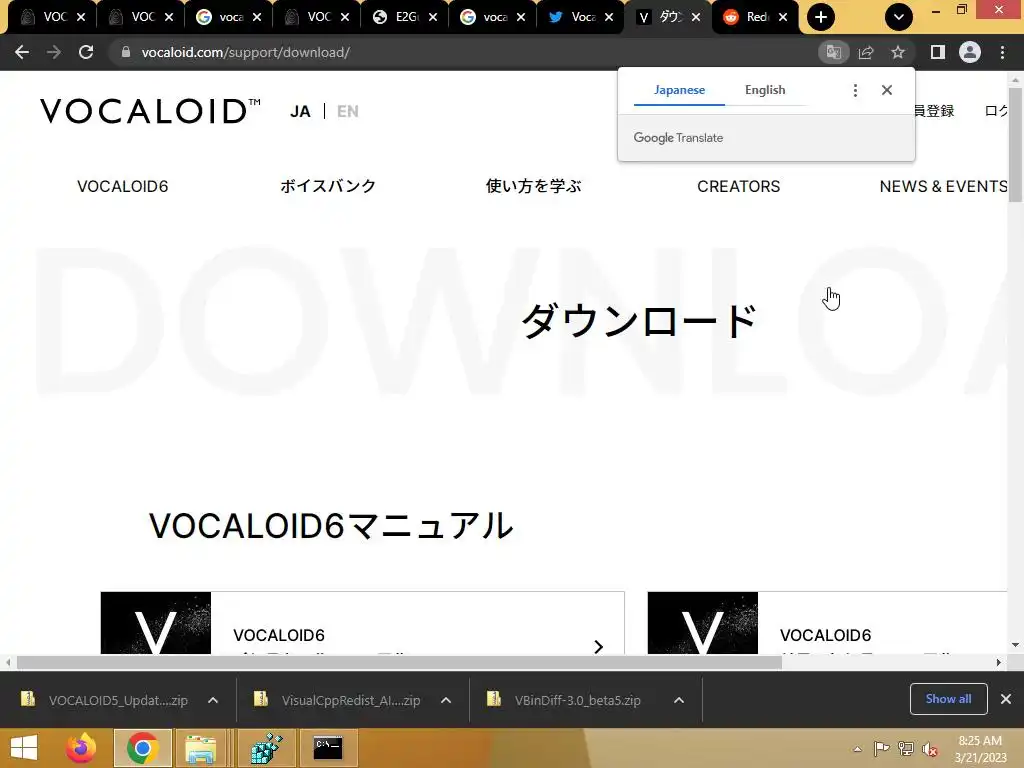Click the site info lock icon
The image size is (1024, 768).
coord(126,52)
